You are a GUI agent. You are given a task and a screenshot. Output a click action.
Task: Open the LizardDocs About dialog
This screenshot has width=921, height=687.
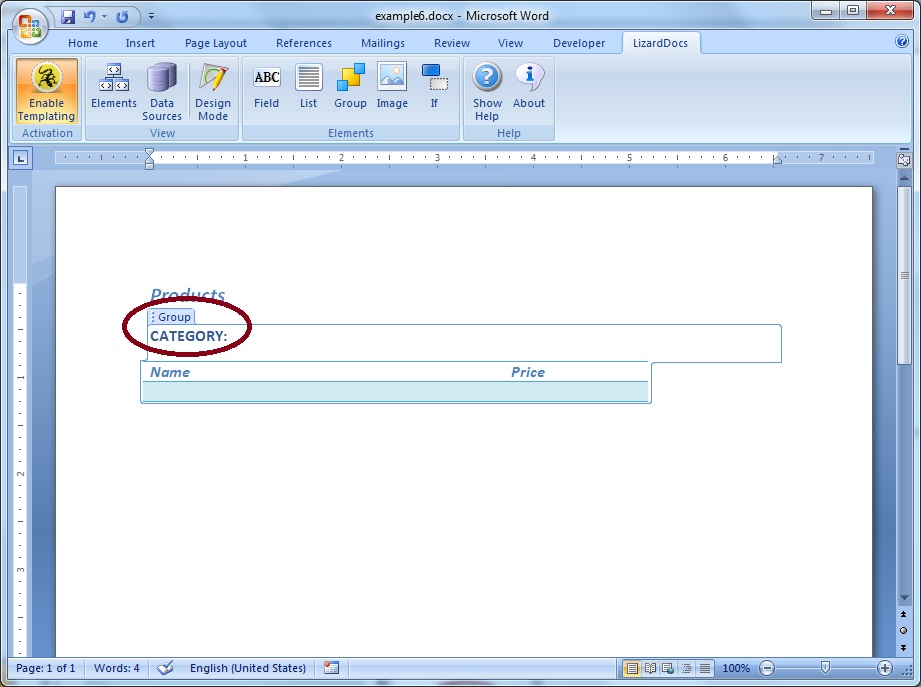(x=529, y=86)
